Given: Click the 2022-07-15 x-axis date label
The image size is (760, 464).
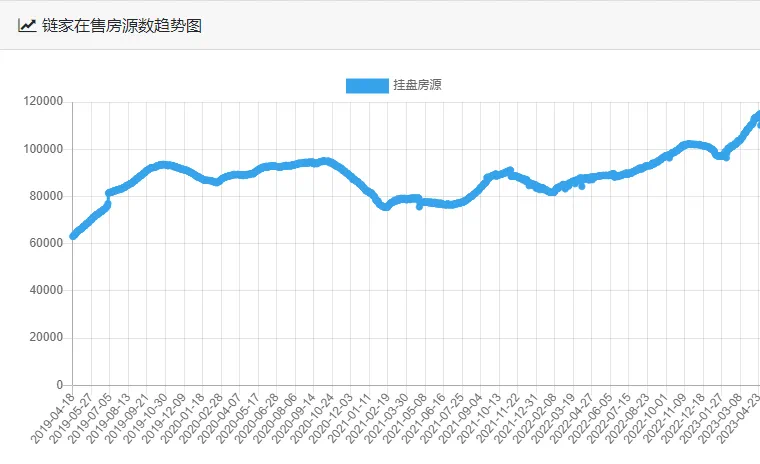Looking at the screenshot, I should [609, 418].
